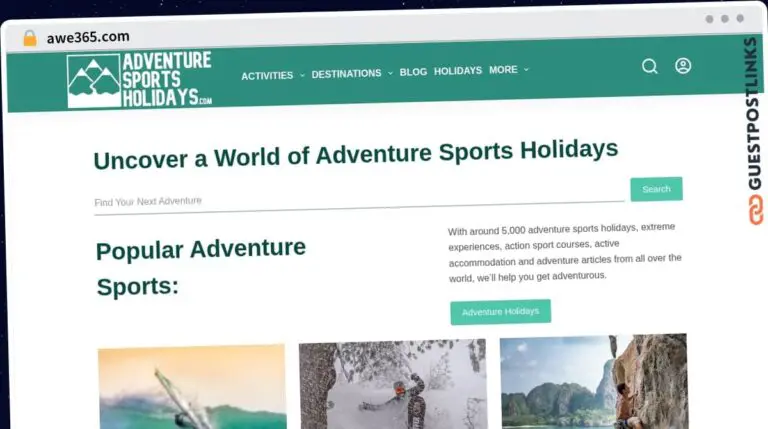Open the snowy skiing photo thumbnail
This screenshot has height=429, width=768.
click(x=393, y=384)
